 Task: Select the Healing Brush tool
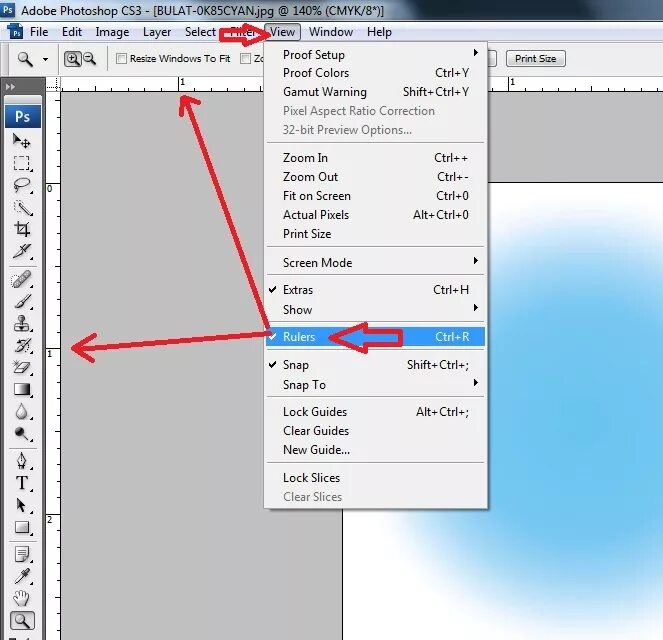(x=22, y=279)
